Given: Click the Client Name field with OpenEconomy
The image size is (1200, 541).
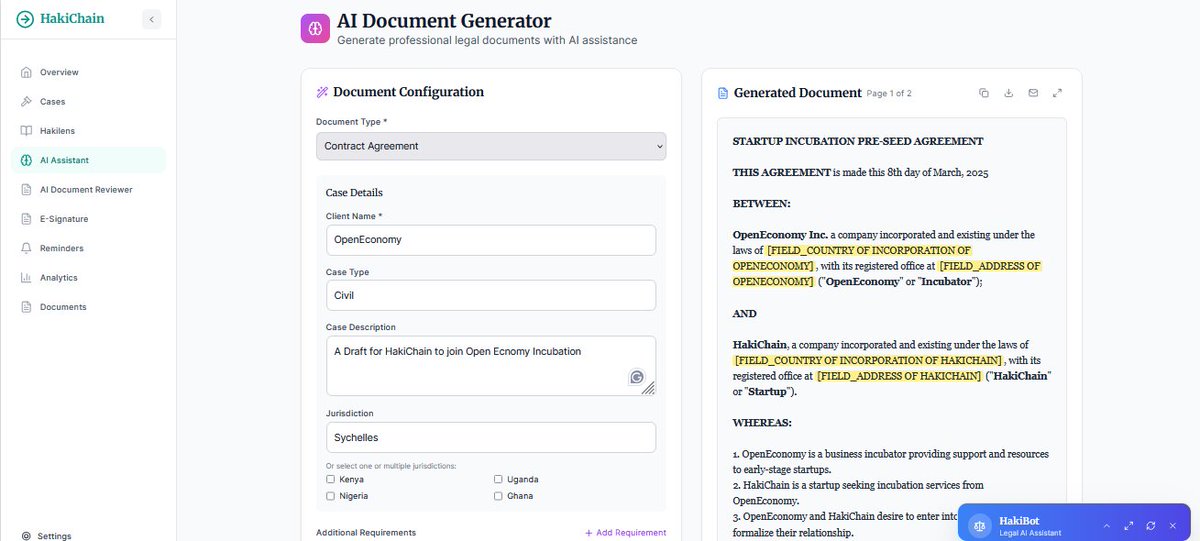Looking at the screenshot, I should pos(491,240).
